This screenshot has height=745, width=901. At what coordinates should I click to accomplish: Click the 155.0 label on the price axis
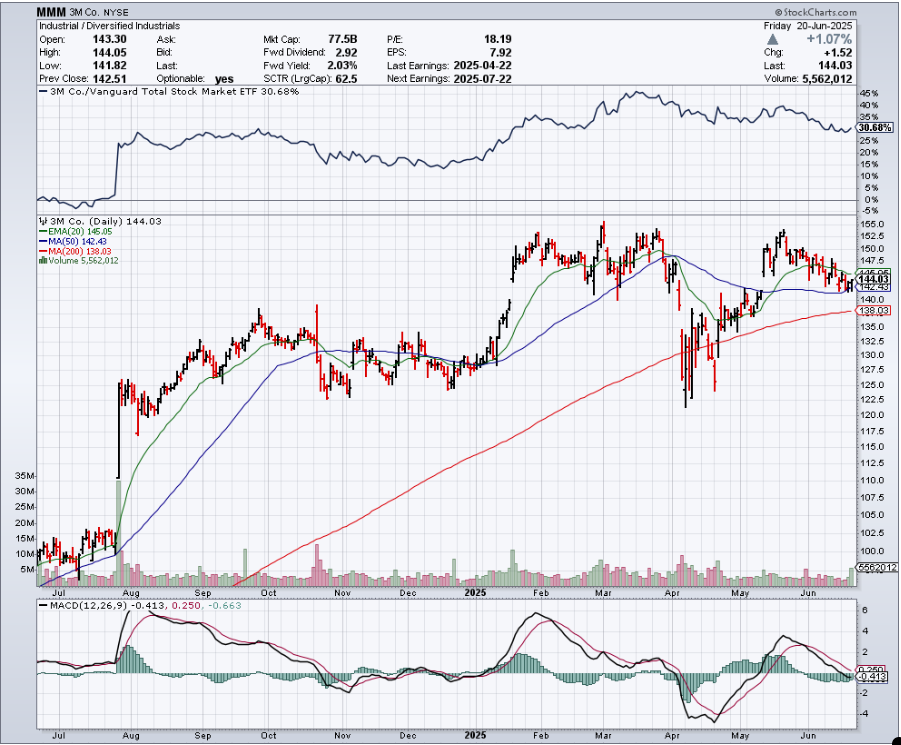(872, 224)
